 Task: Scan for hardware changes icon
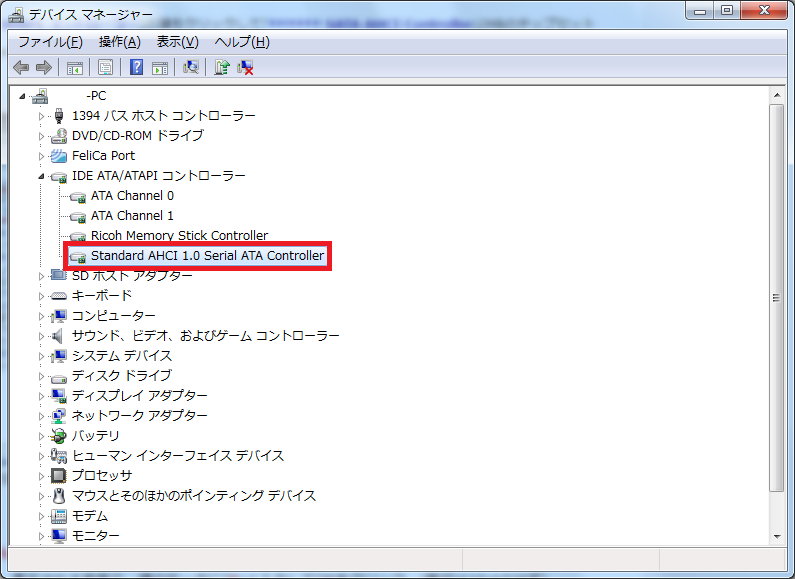point(191,67)
